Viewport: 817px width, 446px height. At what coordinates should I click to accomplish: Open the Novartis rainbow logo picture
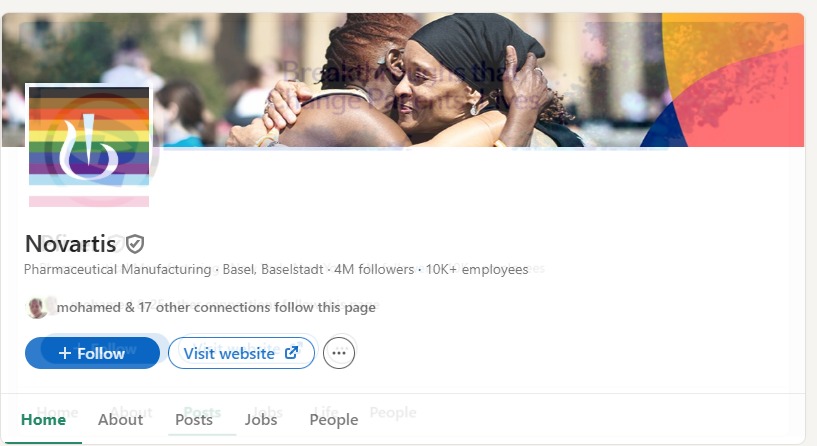89,146
